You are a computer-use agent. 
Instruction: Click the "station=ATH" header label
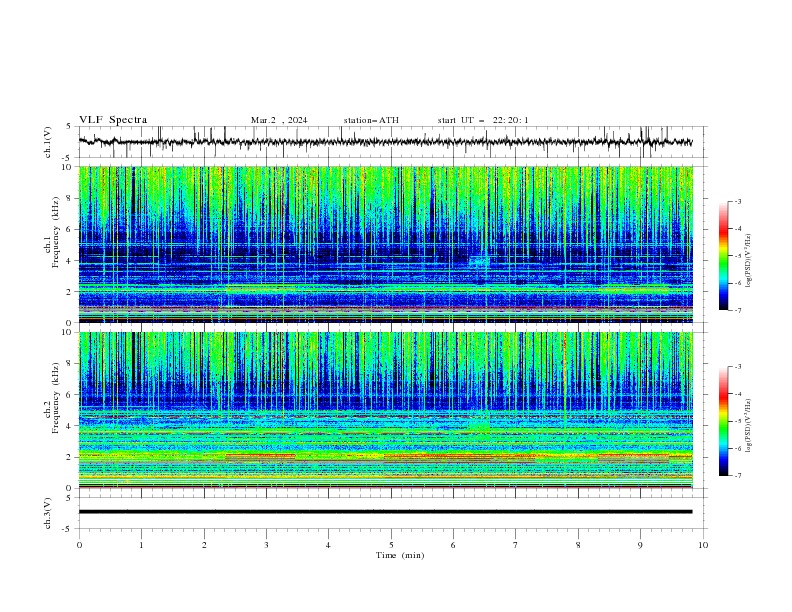371,120
